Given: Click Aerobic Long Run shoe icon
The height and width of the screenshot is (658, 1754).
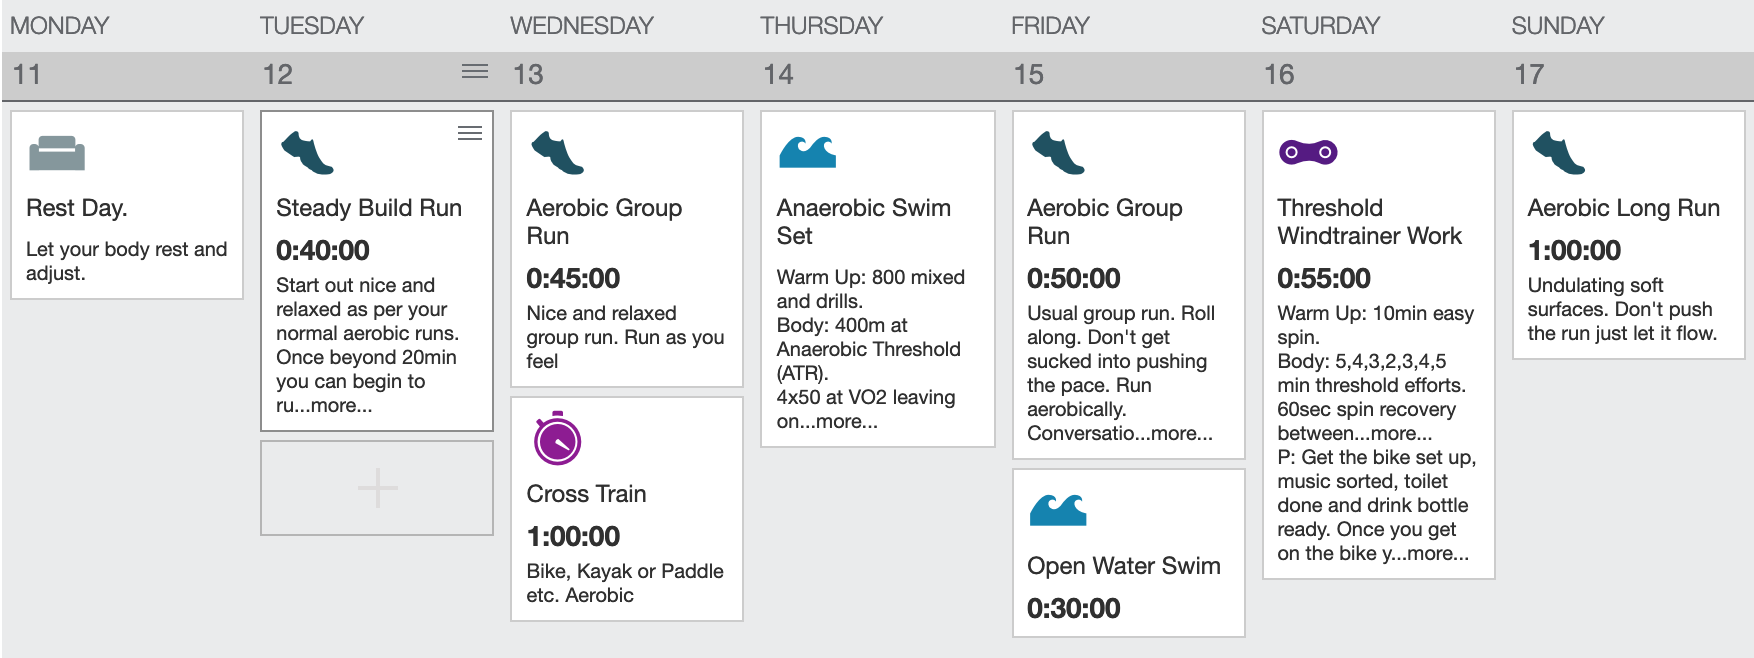Looking at the screenshot, I should pos(1559,153).
